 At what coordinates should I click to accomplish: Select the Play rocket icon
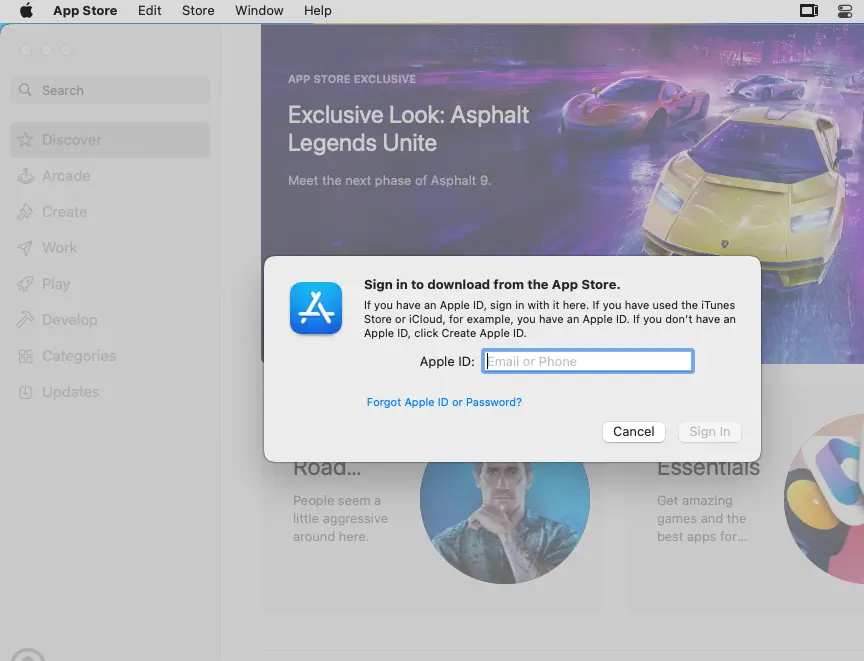[25, 284]
